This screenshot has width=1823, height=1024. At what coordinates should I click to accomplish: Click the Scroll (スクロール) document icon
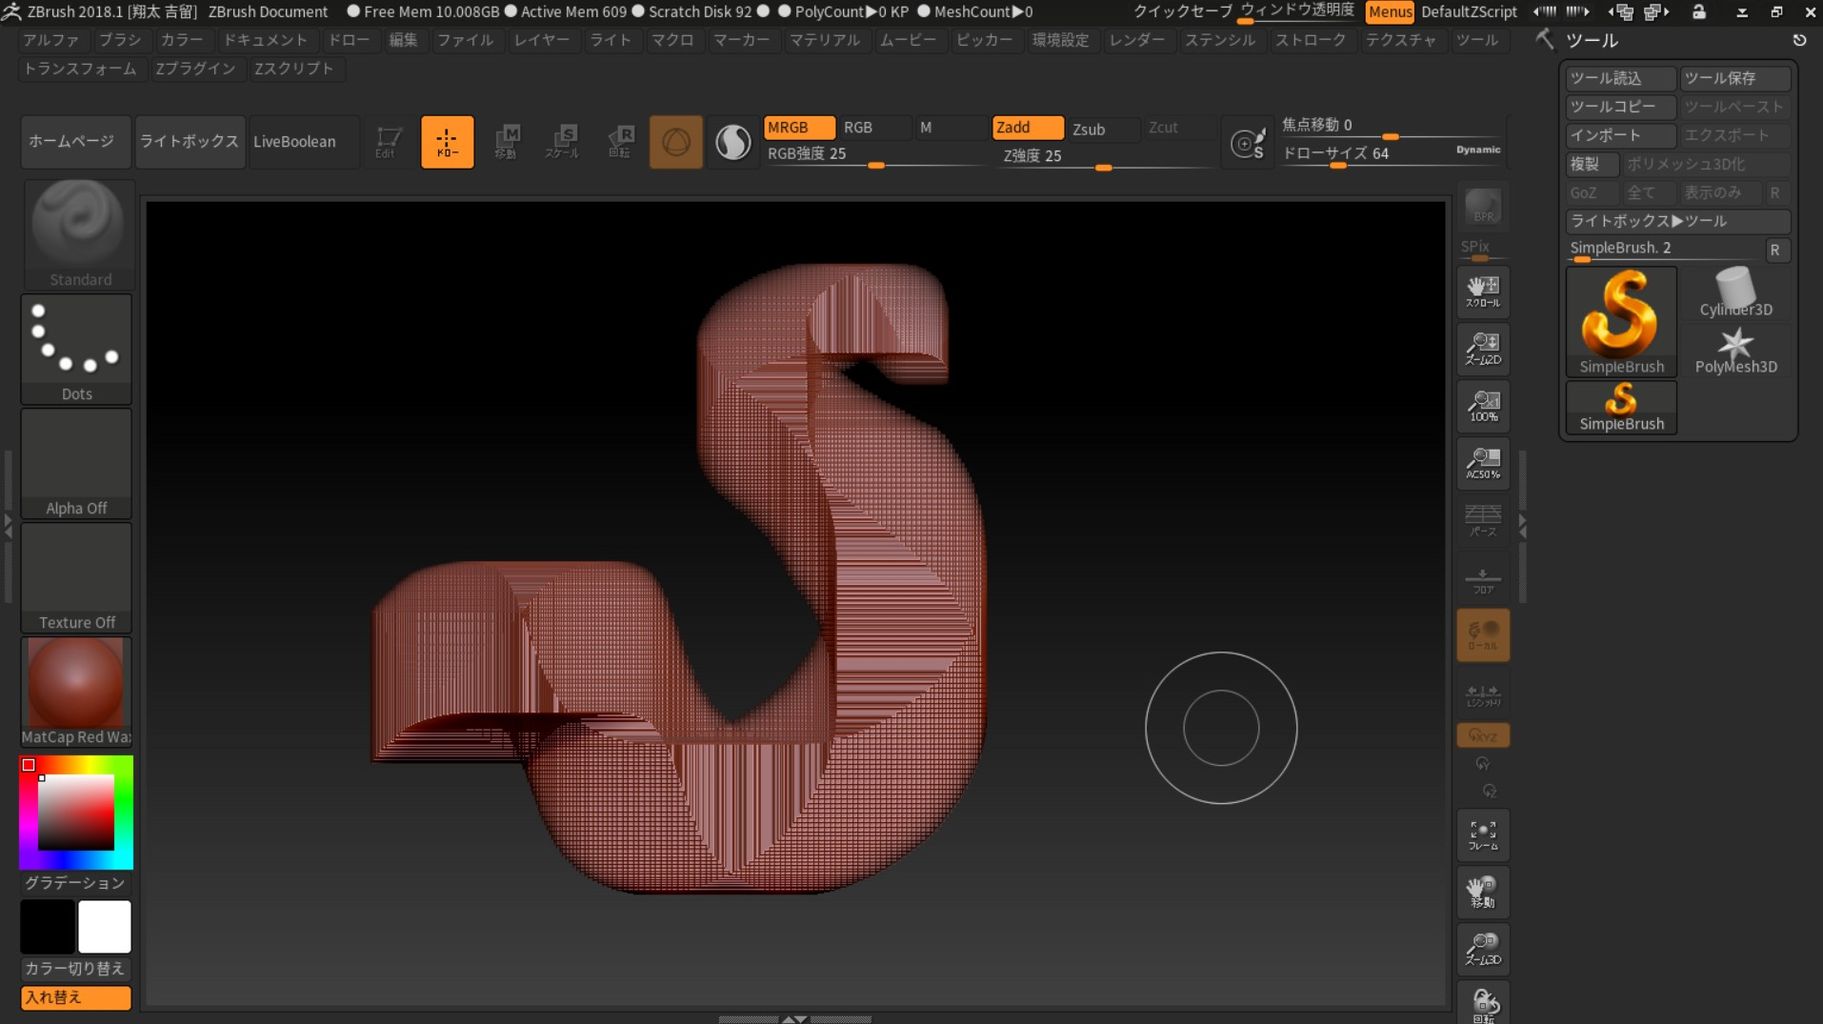pos(1483,291)
